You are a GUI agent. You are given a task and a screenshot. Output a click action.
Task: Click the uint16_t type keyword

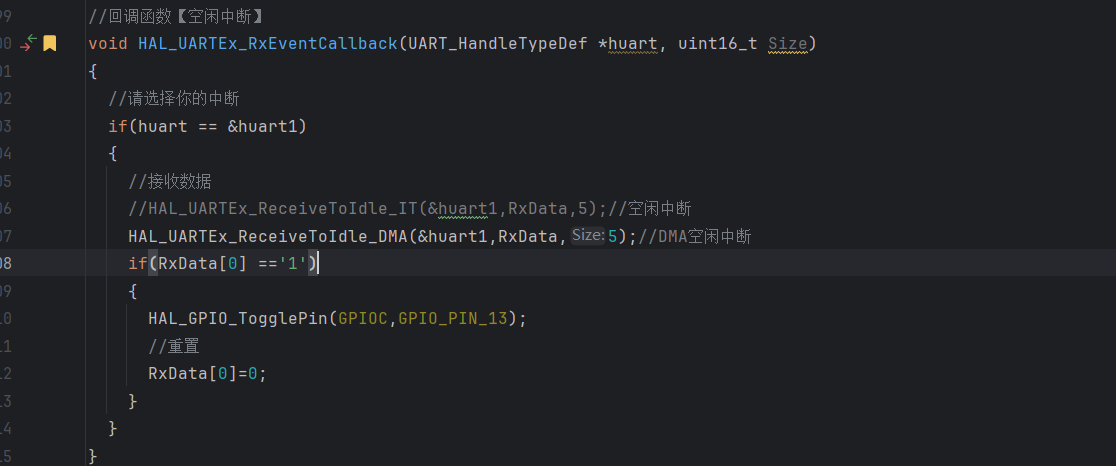(717, 44)
